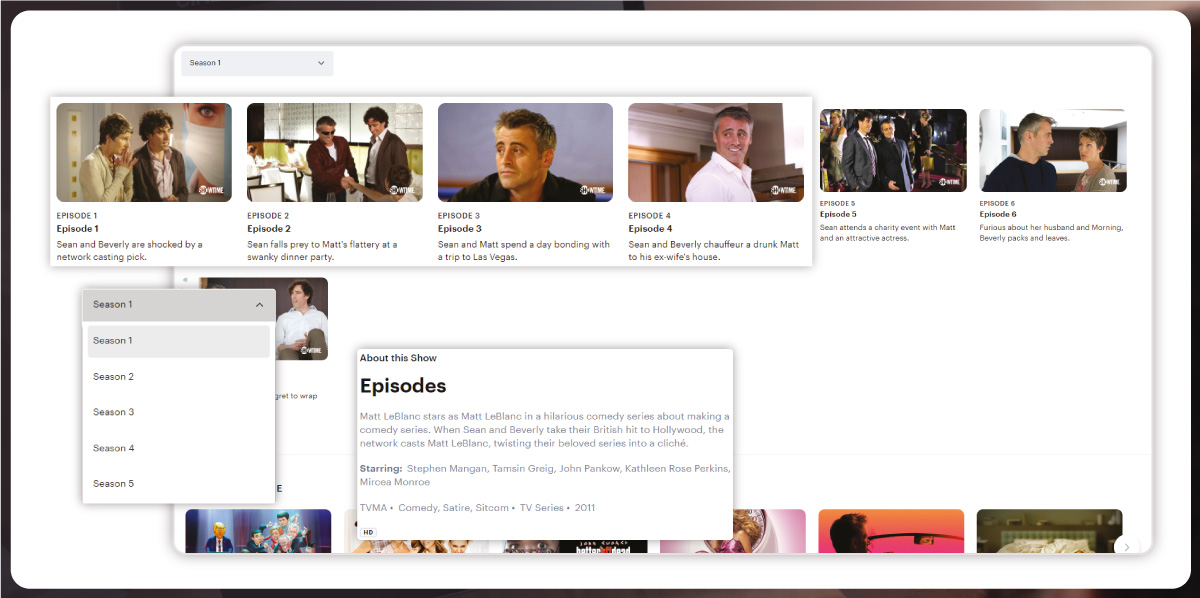Image resolution: width=1200 pixels, height=598 pixels.
Task: Open the Episode 1 thumbnail
Action: [144, 153]
